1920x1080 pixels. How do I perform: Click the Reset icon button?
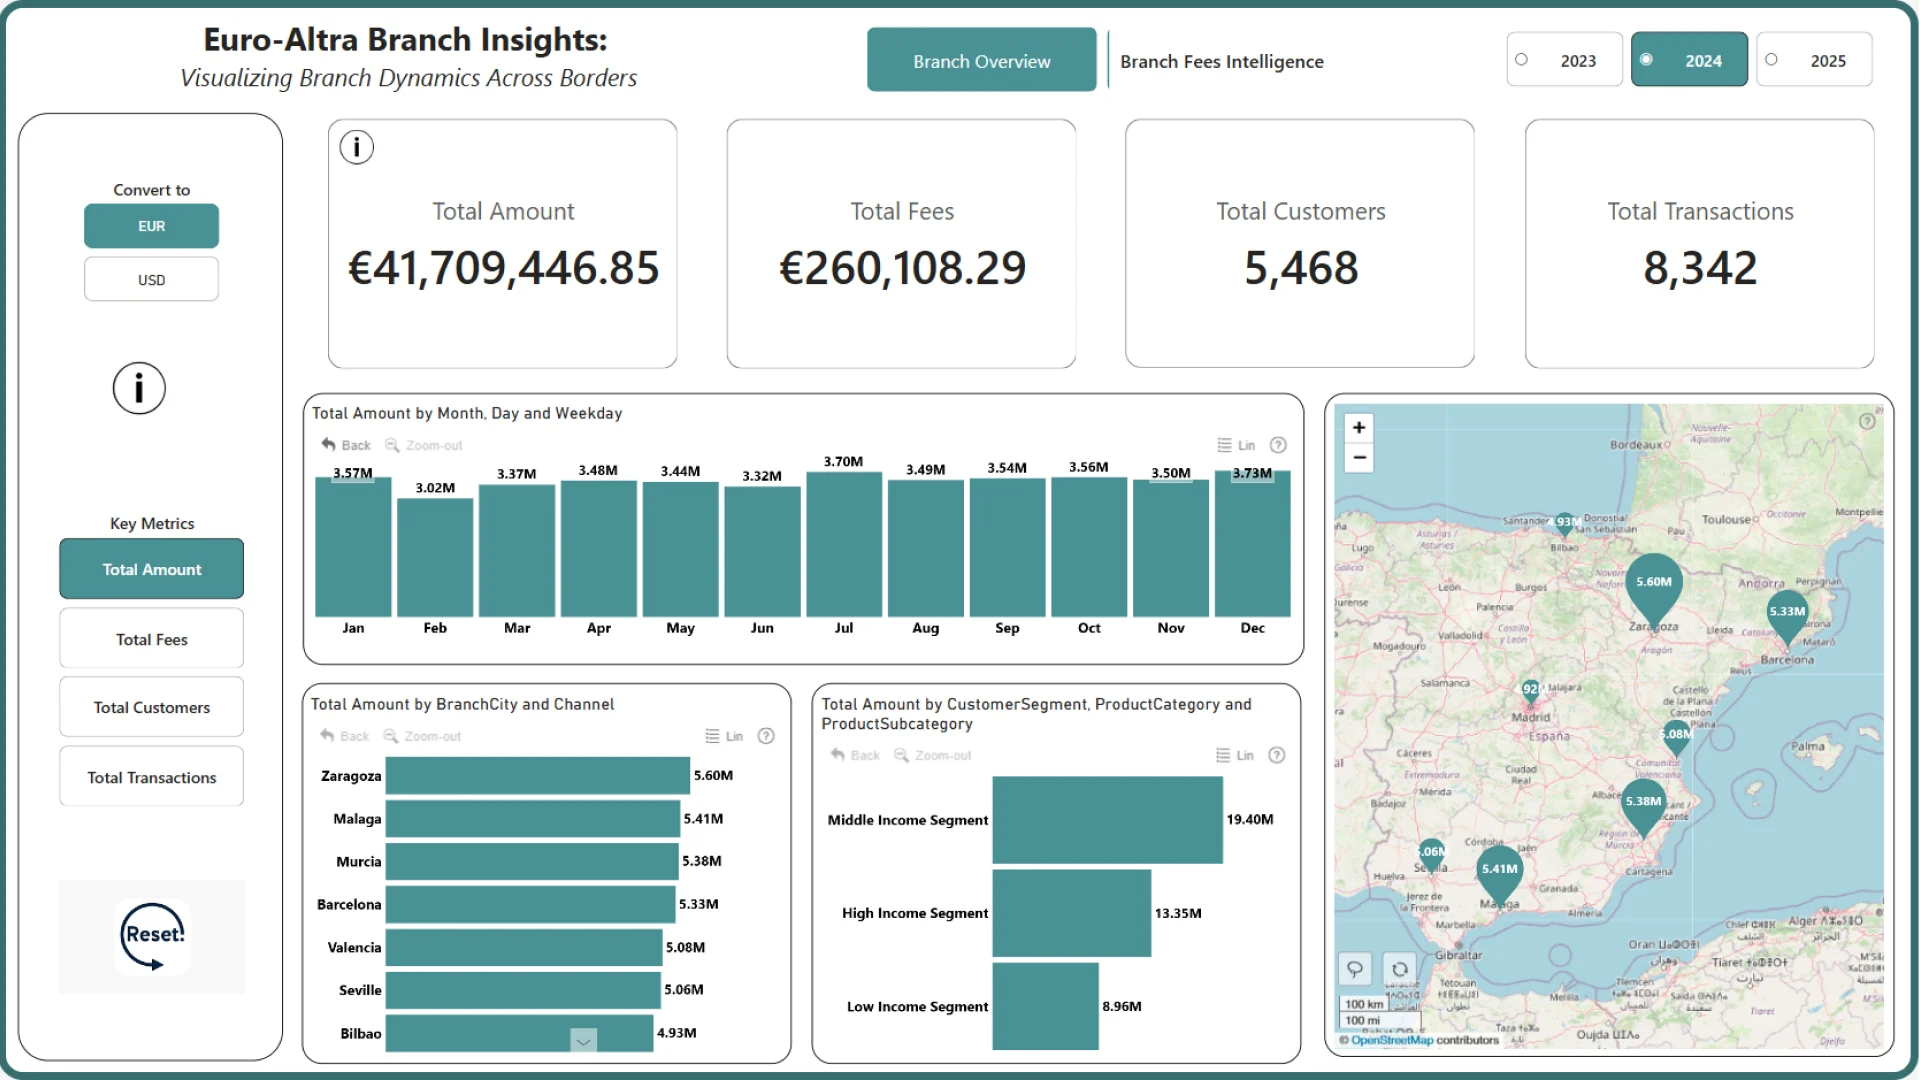[153, 936]
